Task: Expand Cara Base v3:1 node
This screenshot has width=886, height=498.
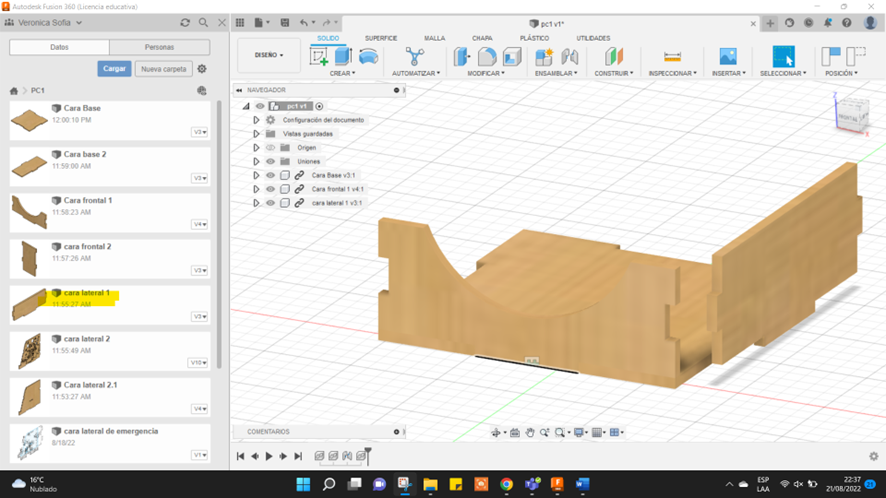Action: 256,175
